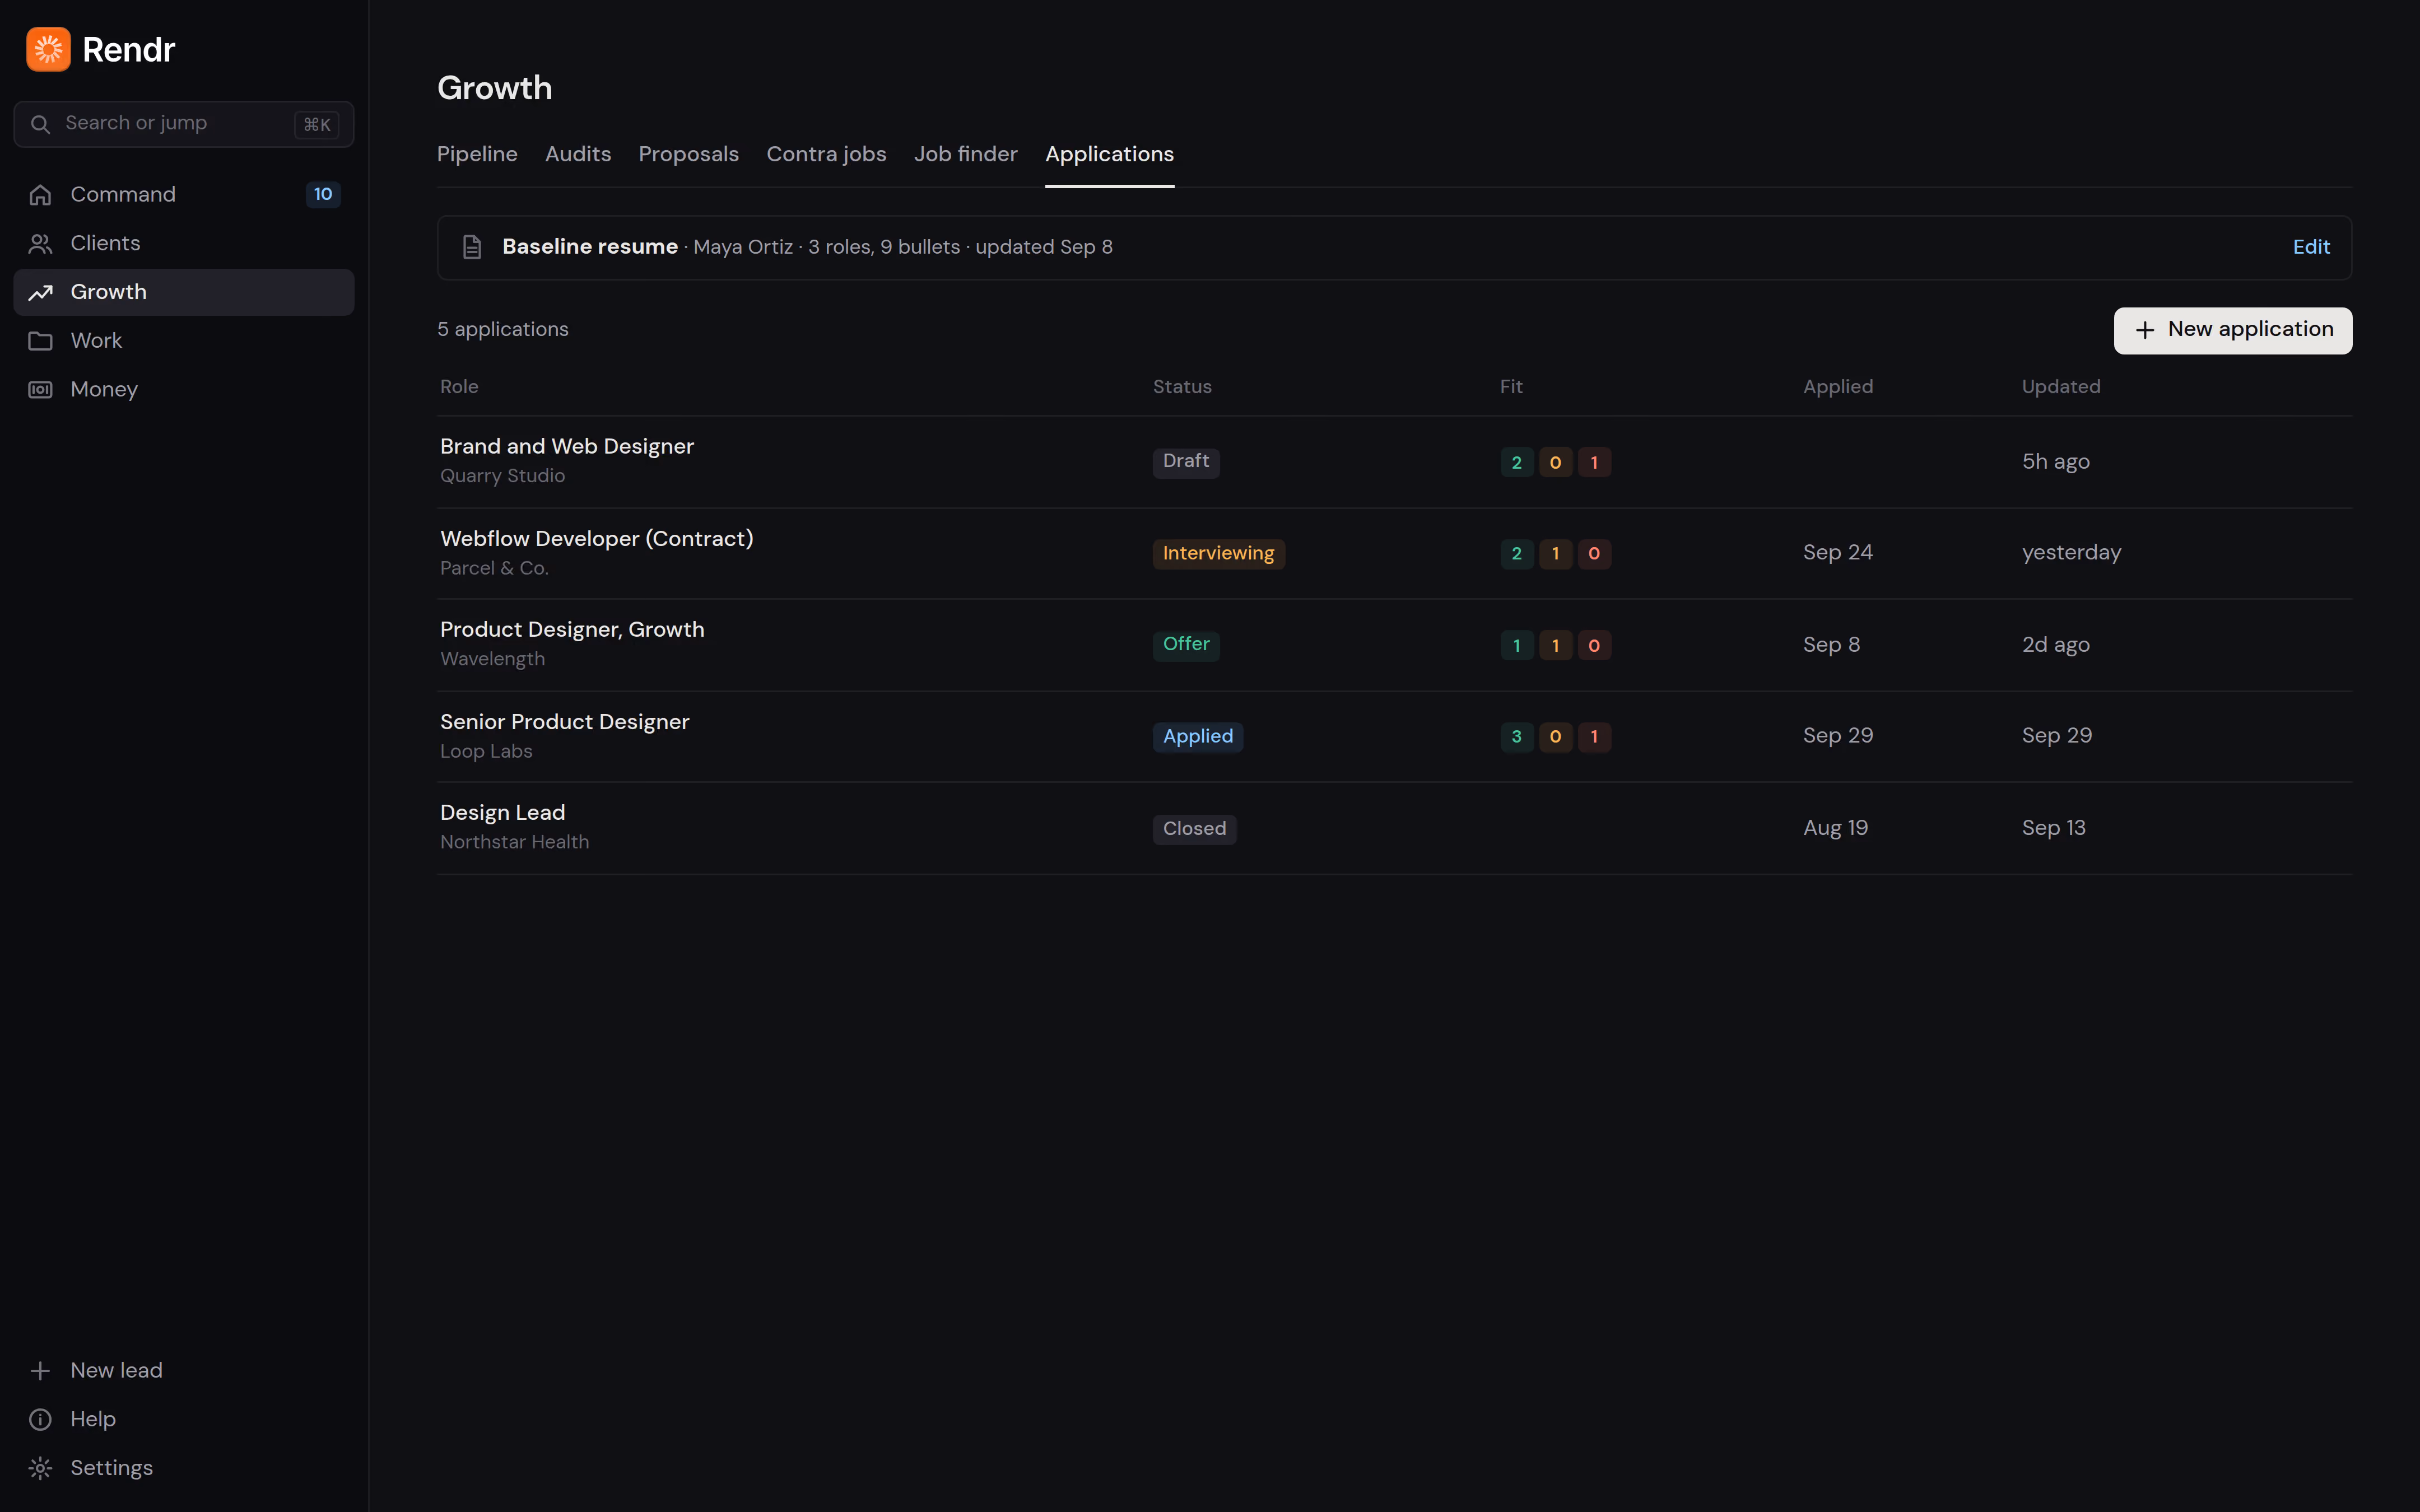Click Edit on the baseline resume
Viewport: 2420px width, 1512px height.
[2311, 247]
